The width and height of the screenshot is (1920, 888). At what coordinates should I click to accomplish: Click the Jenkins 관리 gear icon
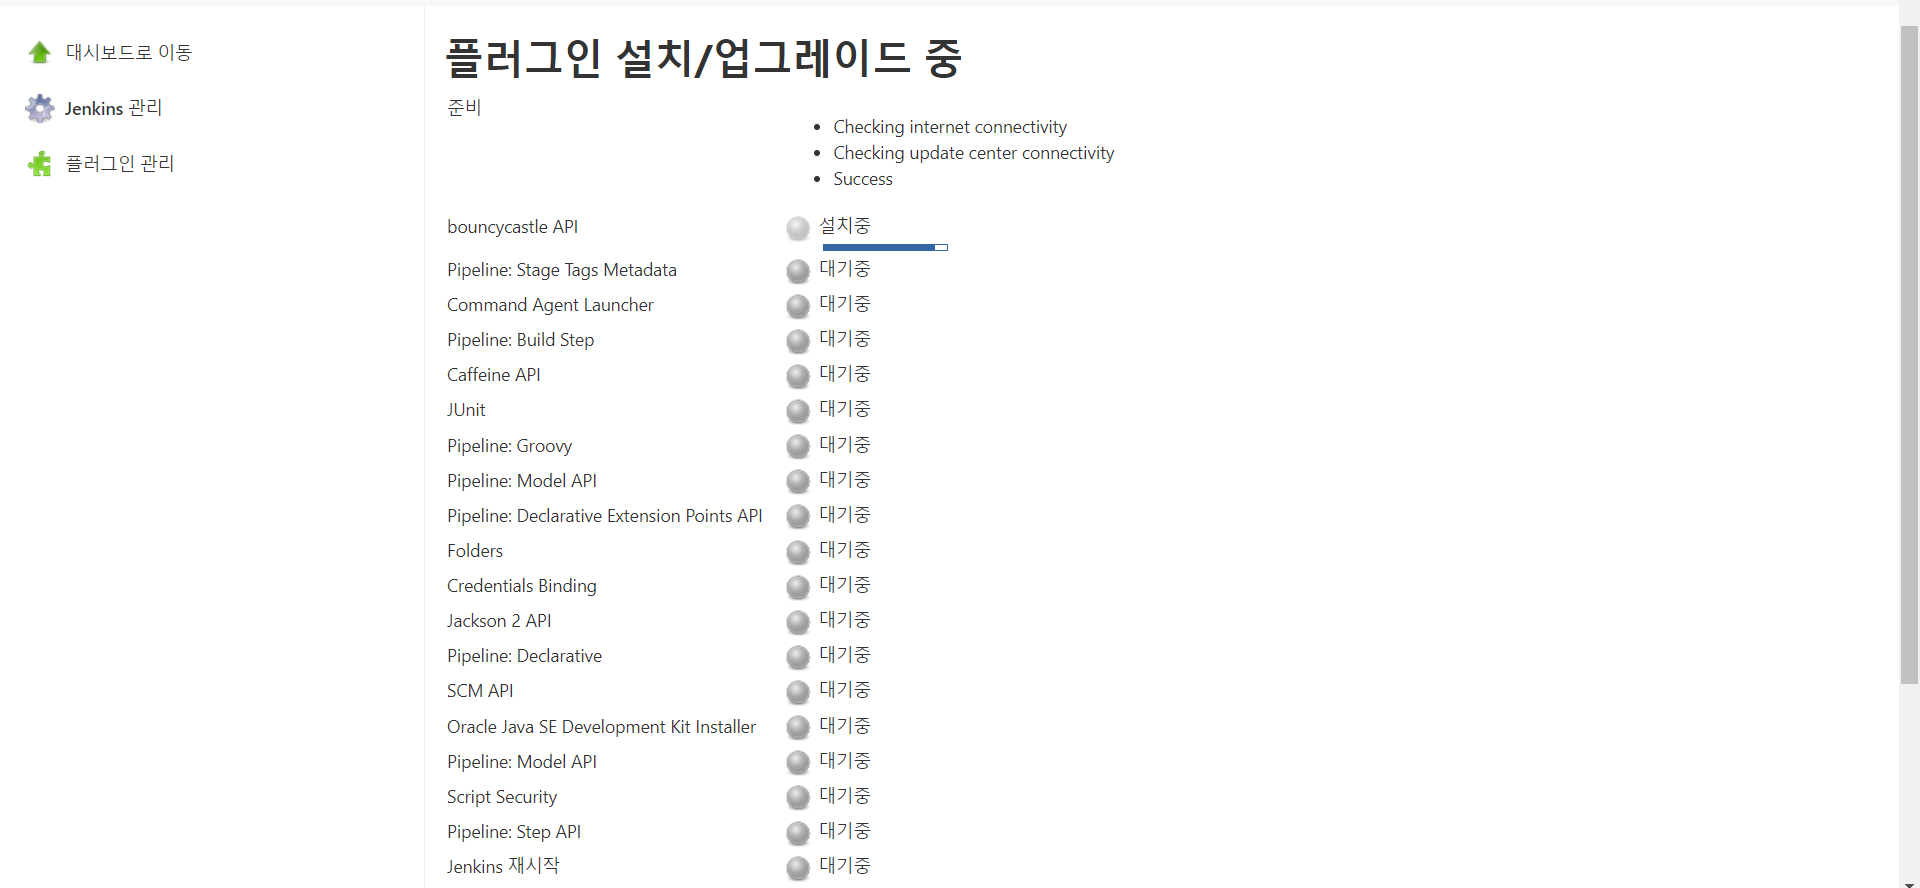40,108
